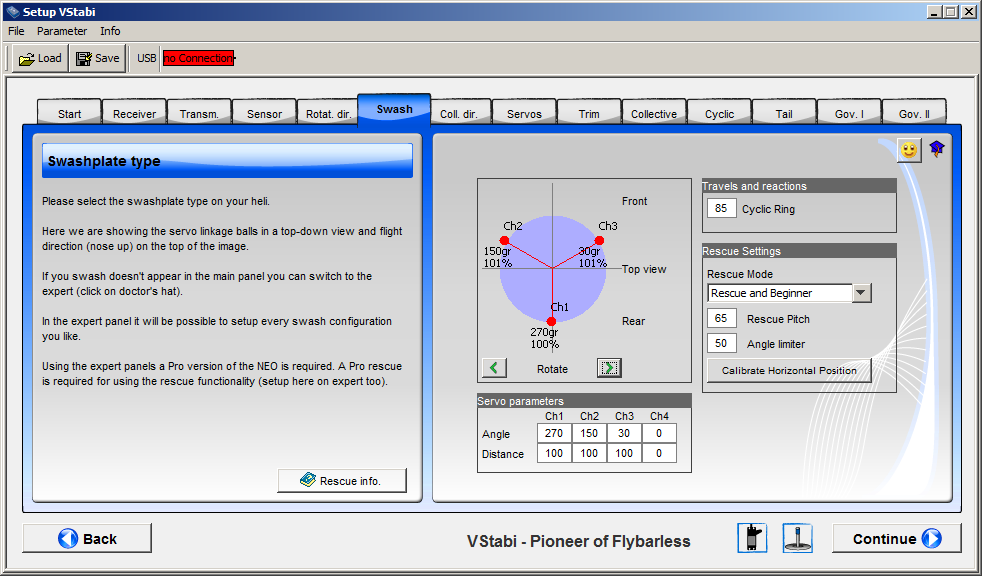Image resolution: width=982 pixels, height=576 pixels.
Task: Click the Ch2 Distance field
Action: click(x=589, y=453)
